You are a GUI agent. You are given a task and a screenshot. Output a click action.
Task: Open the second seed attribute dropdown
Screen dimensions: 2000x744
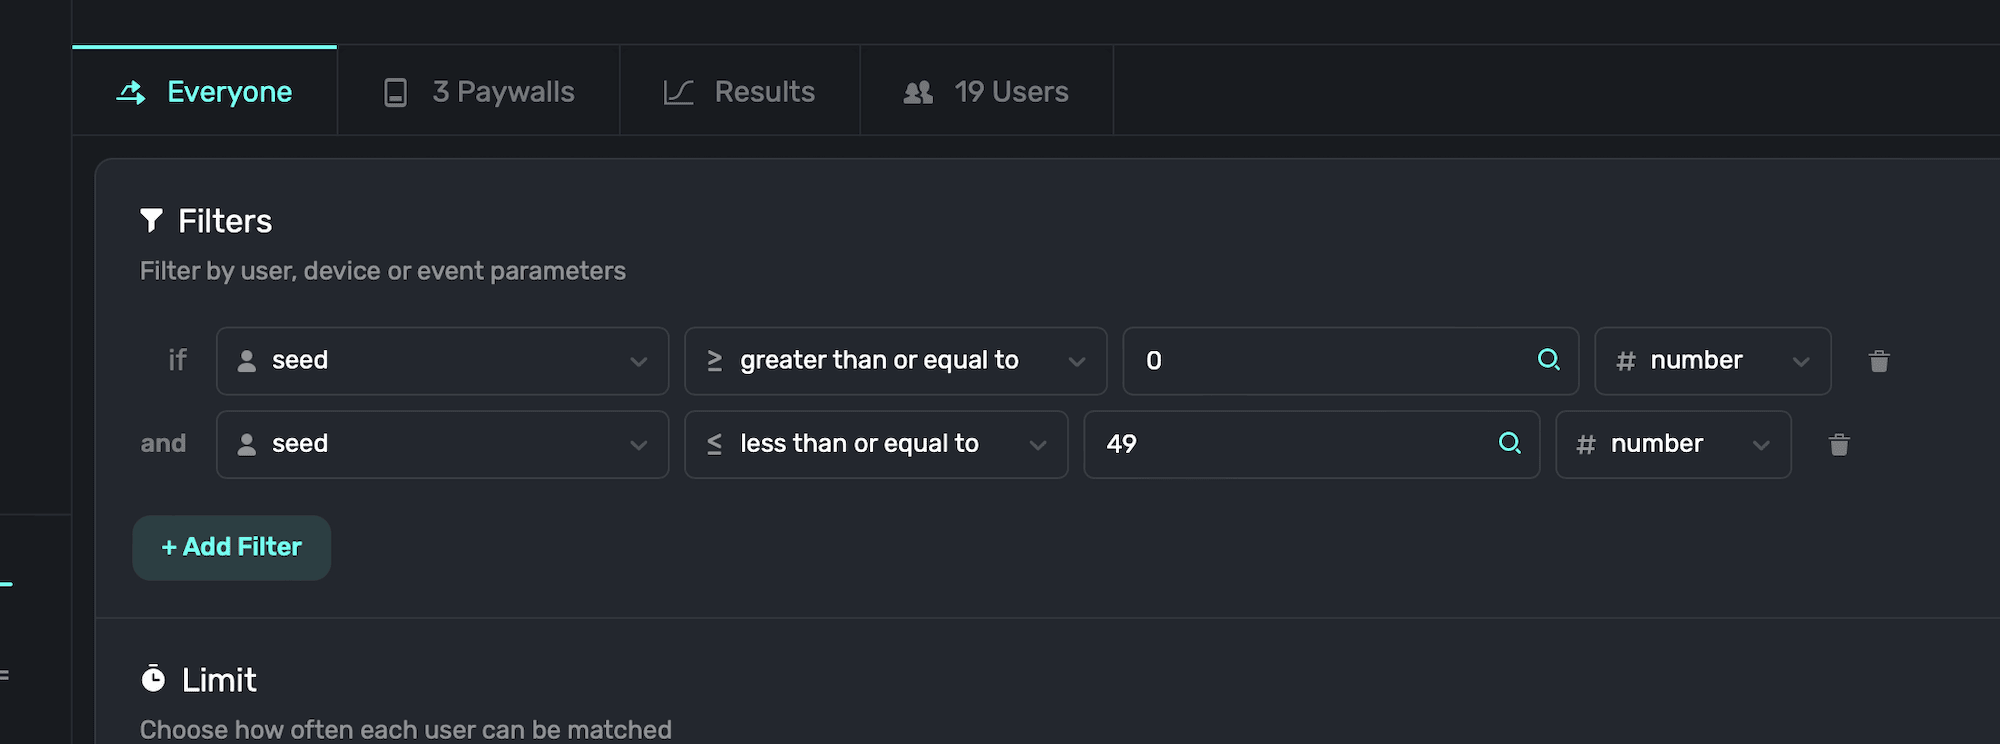(x=442, y=444)
